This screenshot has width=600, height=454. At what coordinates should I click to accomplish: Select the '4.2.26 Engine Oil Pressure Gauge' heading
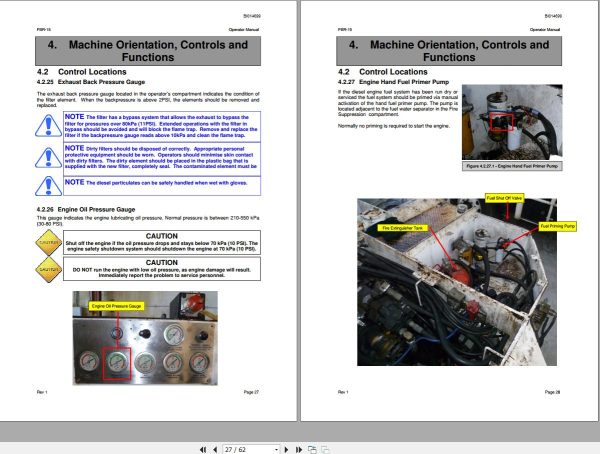[x=86, y=209]
